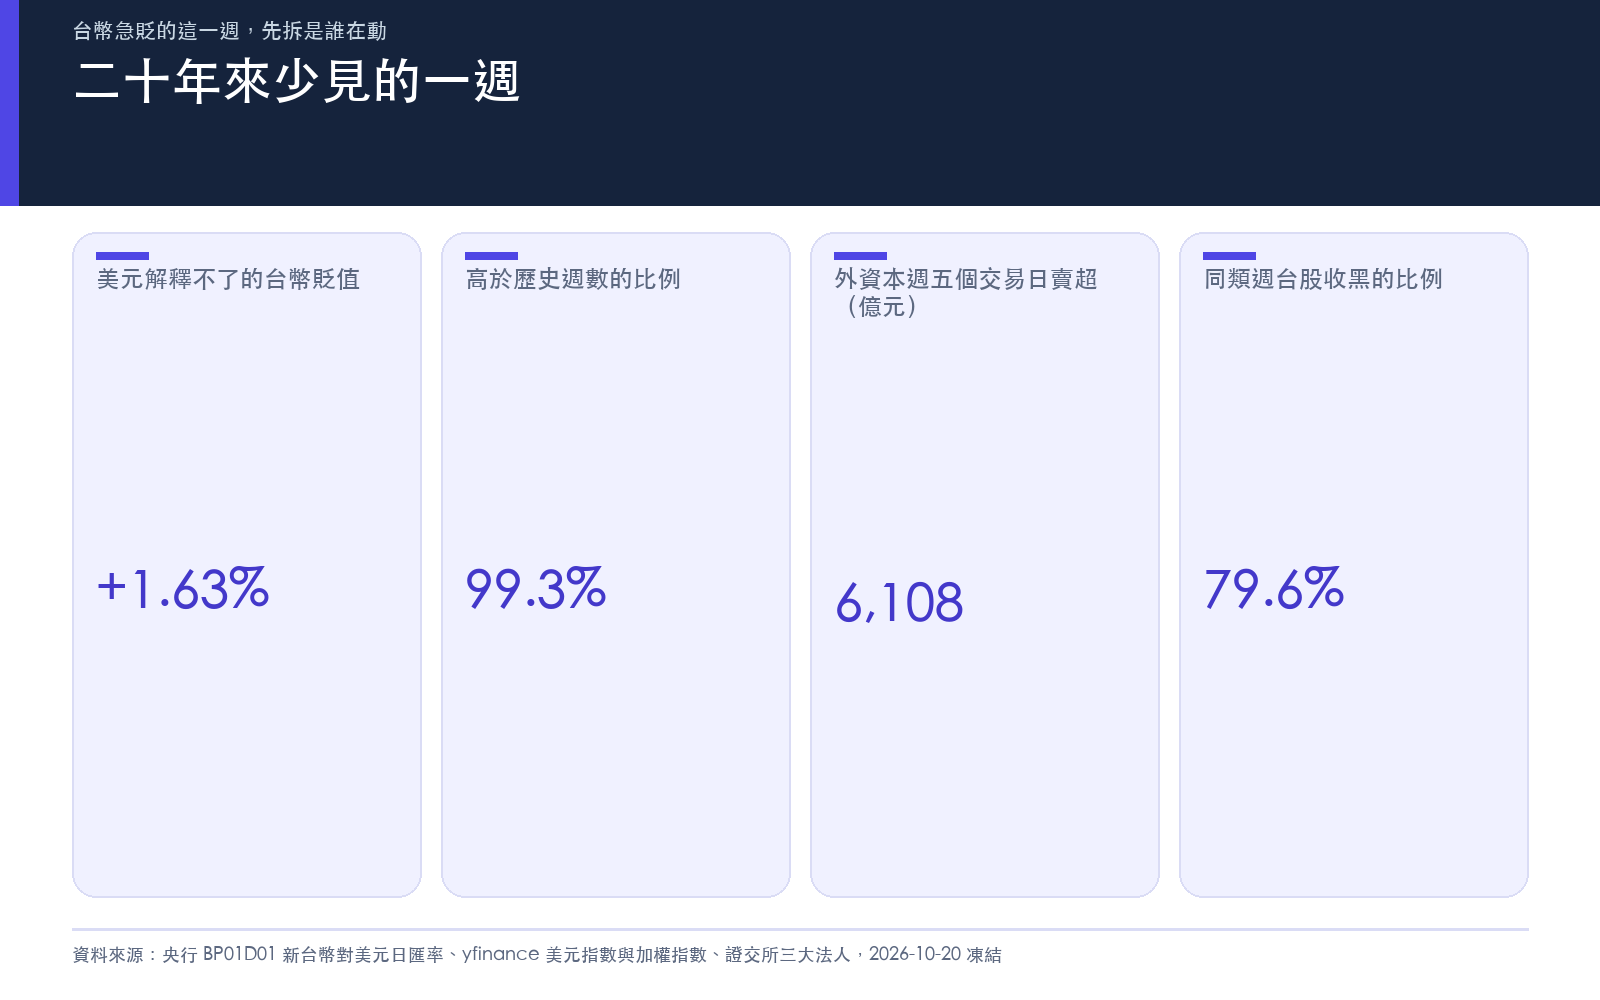Click the card label 外資本週五個交易日賣超(億元)

point(966,292)
